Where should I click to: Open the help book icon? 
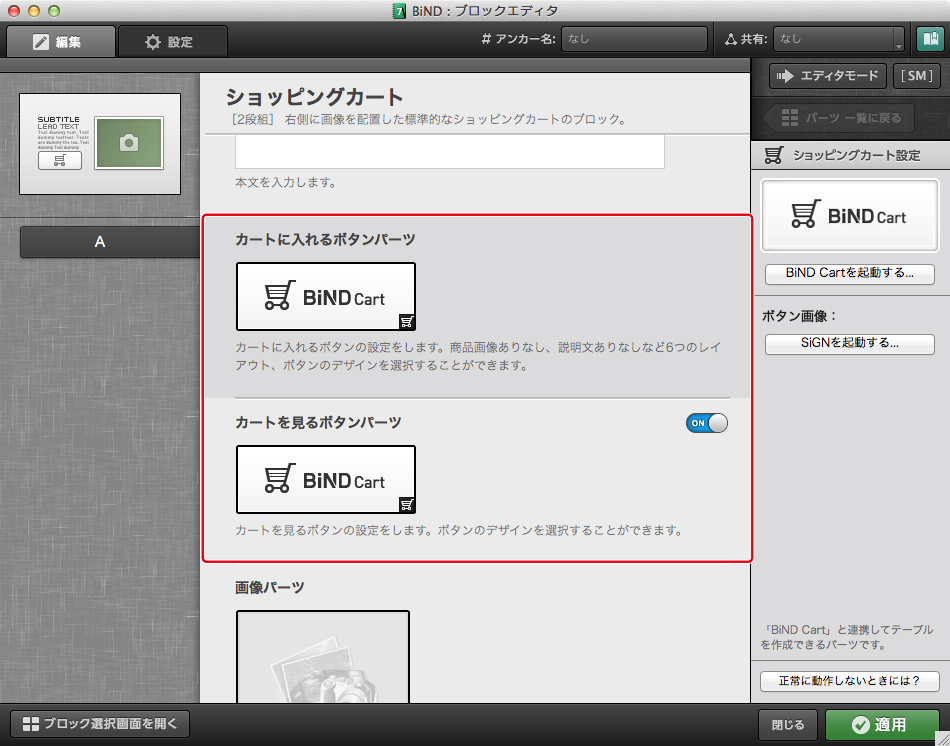(x=930, y=39)
